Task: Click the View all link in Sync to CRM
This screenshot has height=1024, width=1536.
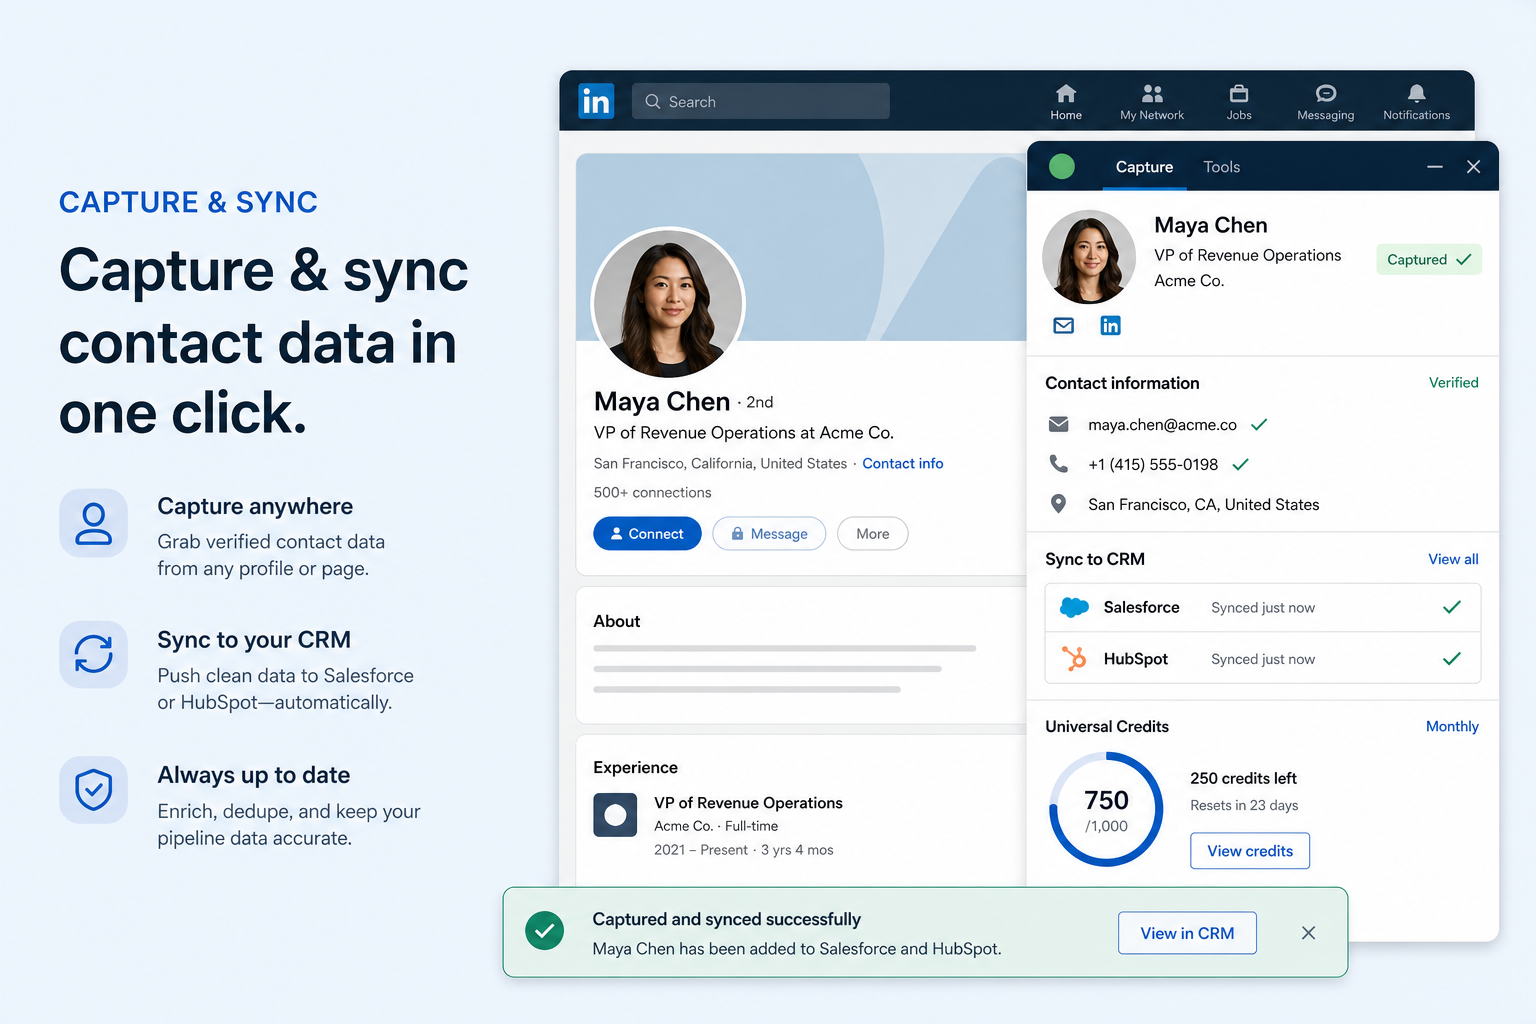Action: pos(1453,559)
